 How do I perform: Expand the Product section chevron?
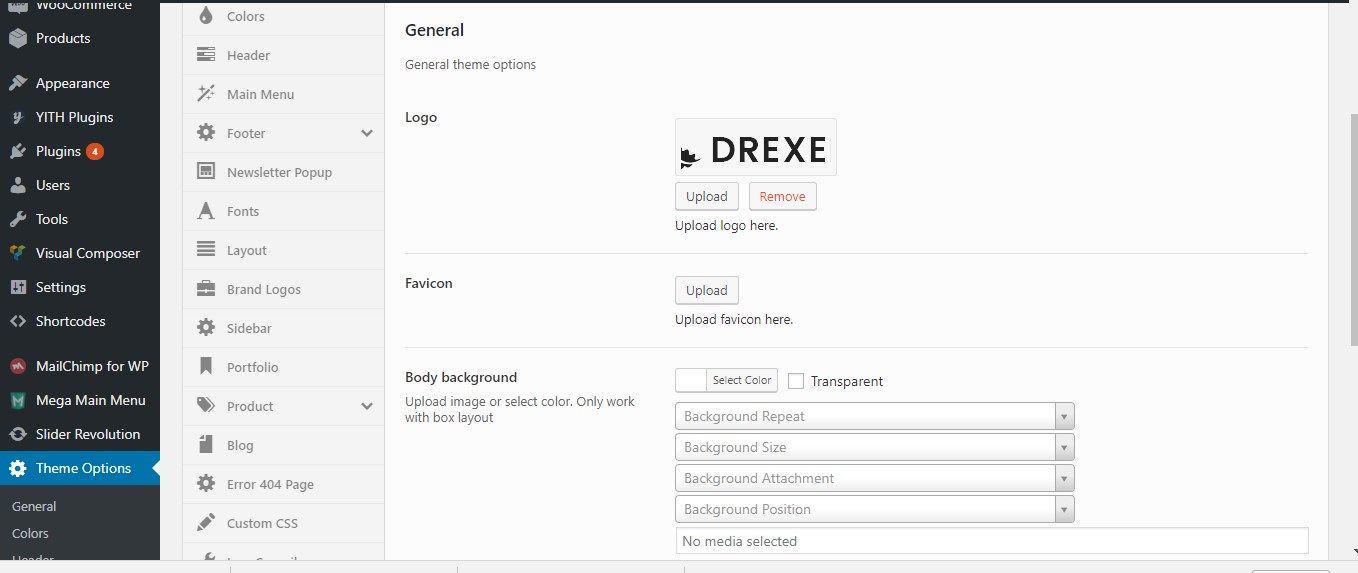click(367, 406)
